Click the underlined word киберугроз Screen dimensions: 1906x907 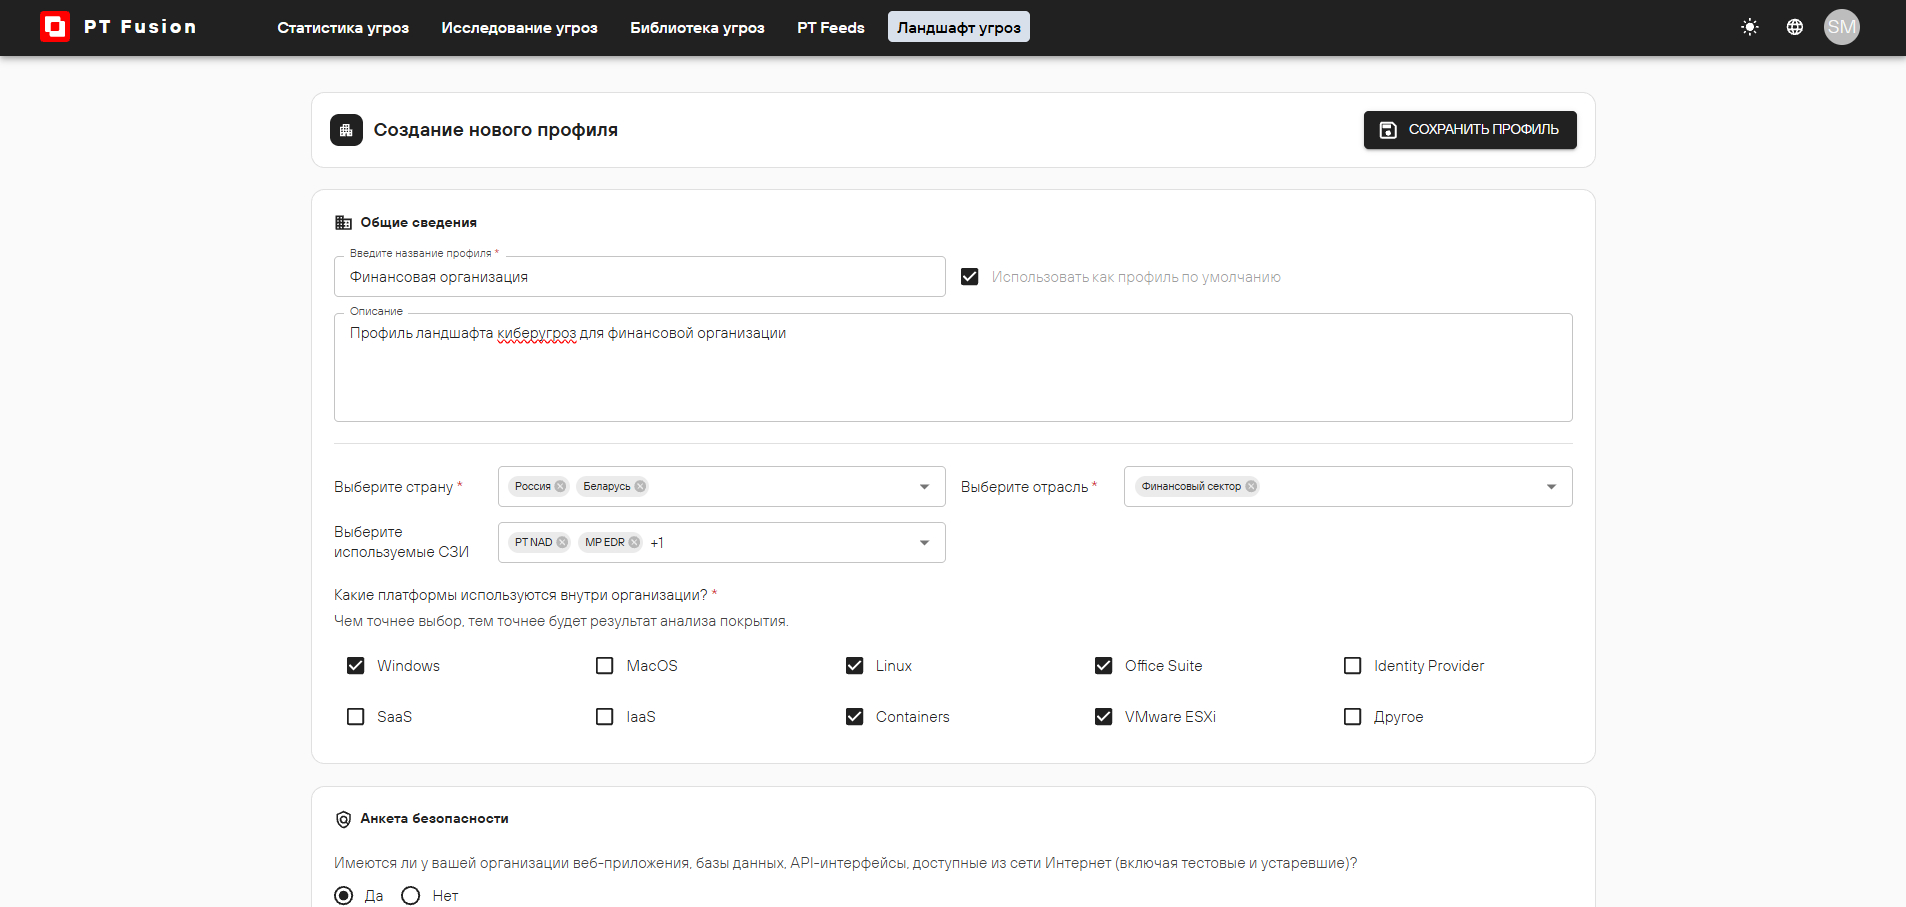[x=537, y=334]
